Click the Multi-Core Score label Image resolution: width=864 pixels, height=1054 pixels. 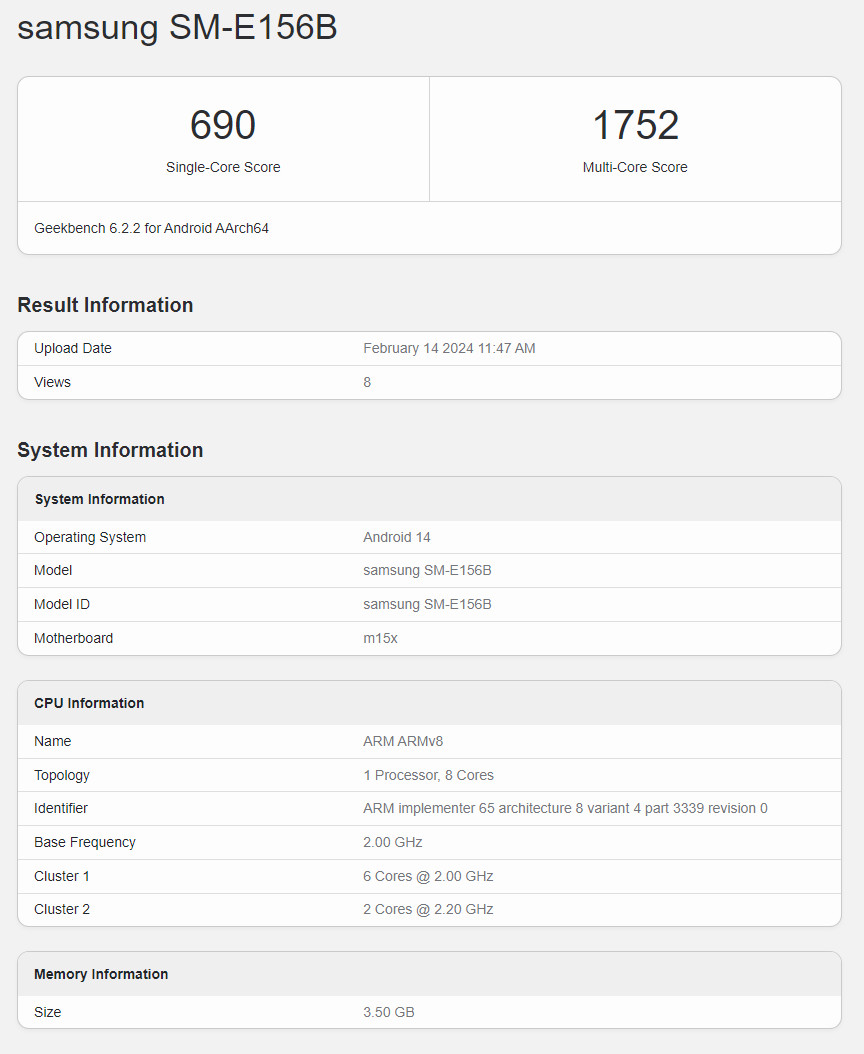[x=635, y=168]
